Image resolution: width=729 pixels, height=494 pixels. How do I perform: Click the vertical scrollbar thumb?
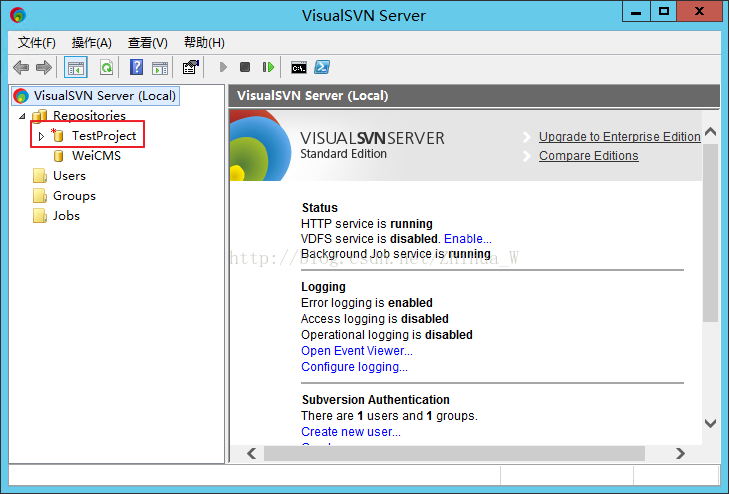click(x=710, y=232)
